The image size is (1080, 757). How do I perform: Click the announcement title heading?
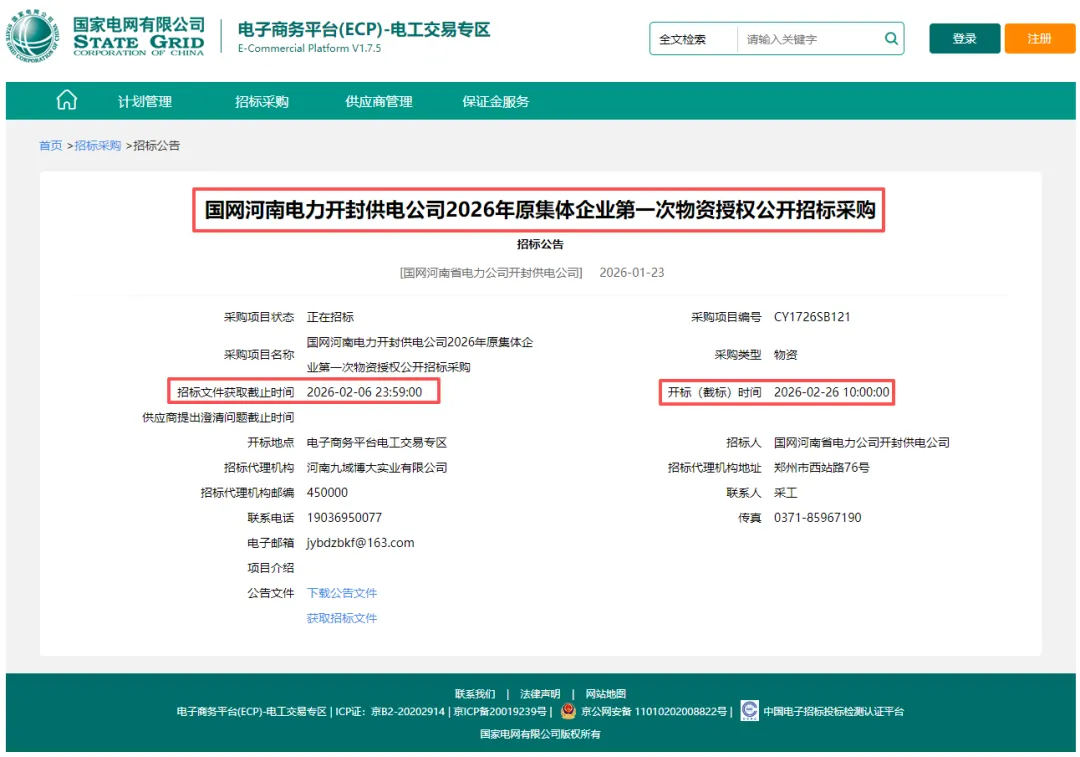tap(539, 210)
